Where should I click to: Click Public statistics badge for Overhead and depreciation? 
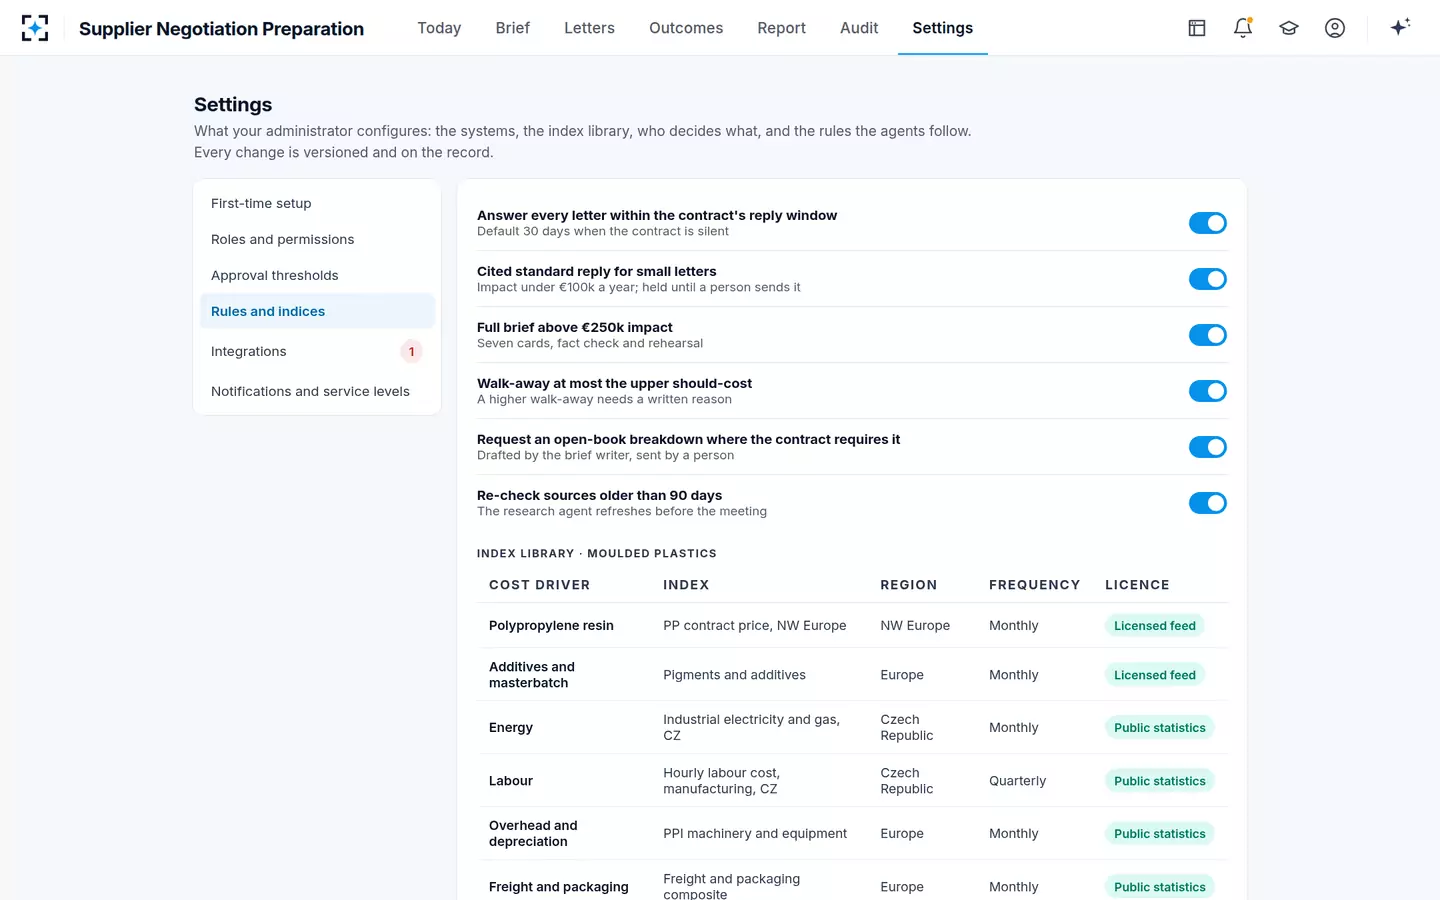(x=1160, y=833)
